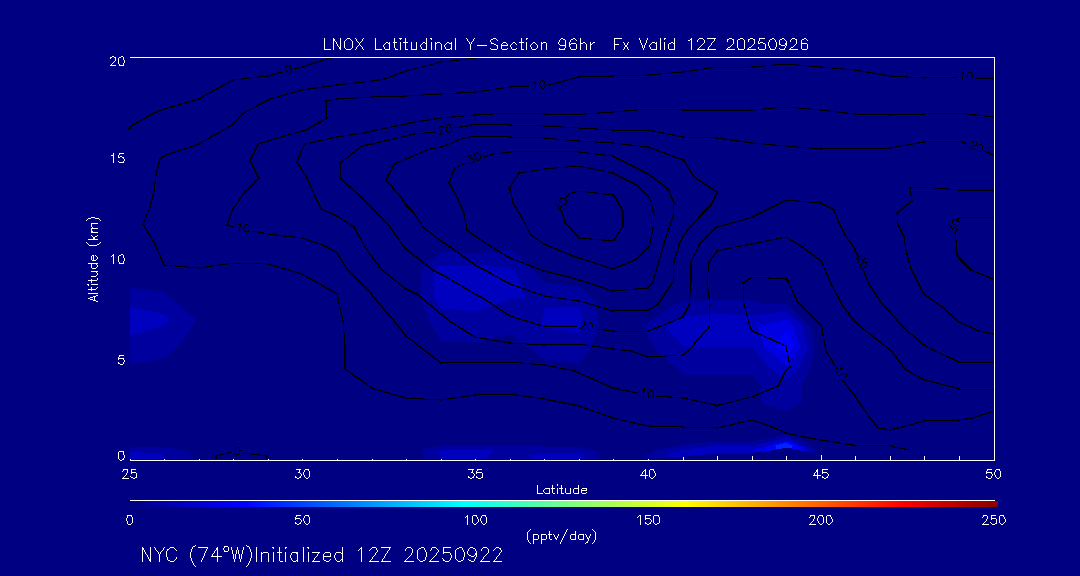Click the "Altitude (km)" vertical axis label
The width and height of the screenshot is (1080, 576).
tap(94, 258)
